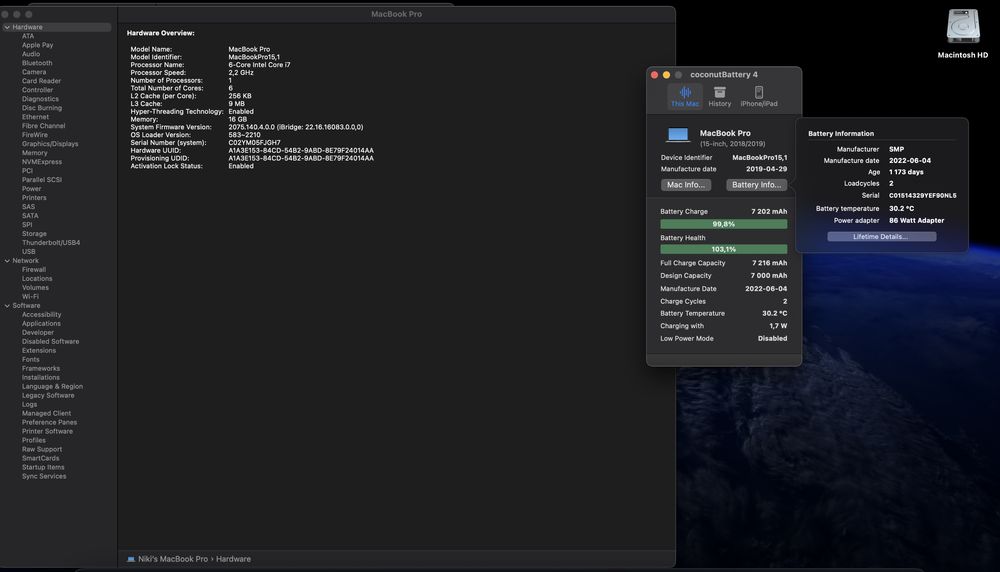The height and width of the screenshot is (572, 1000).
Task: Select Thunderbolt/USB4 in the sidebar
Action: pyautogui.click(x=51, y=242)
